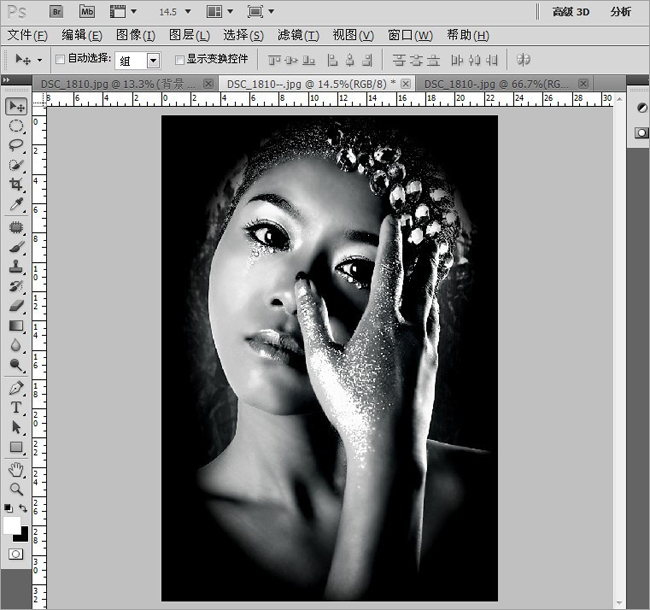The width and height of the screenshot is (650, 610).
Task: Open the 组 auto-select dropdown
Action: coord(154,61)
